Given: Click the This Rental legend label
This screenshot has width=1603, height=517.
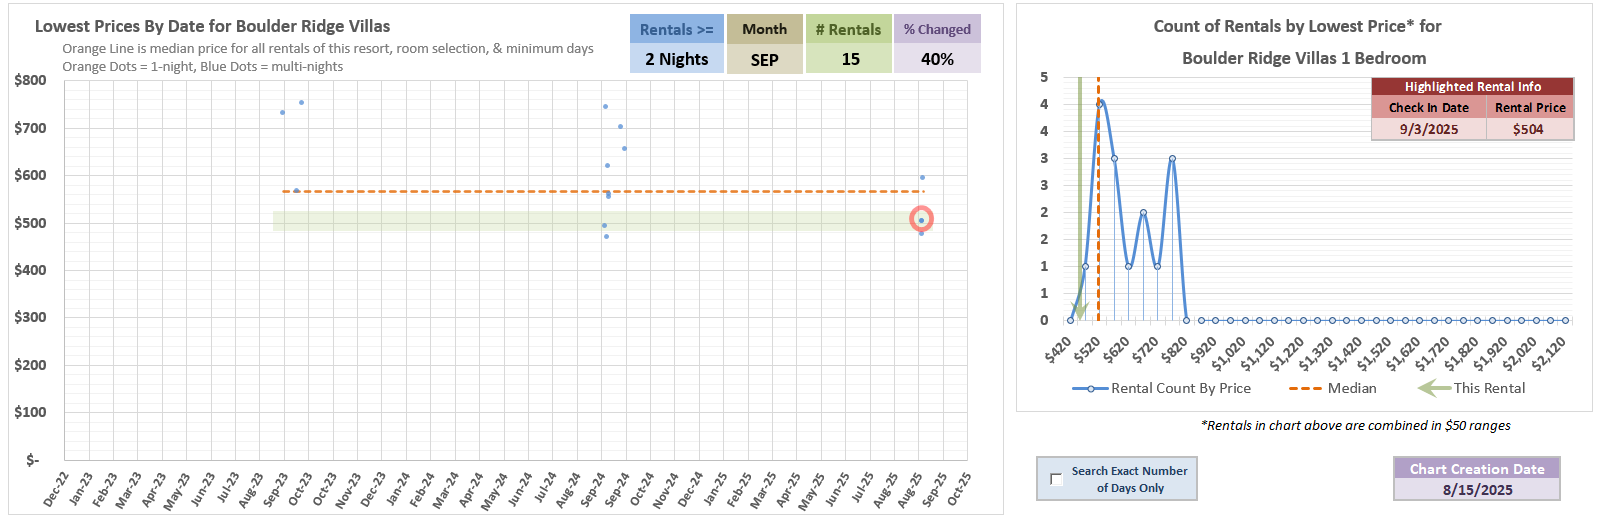Looking at the screenshot, I should pyautogui.click(x=1489, y=388).
